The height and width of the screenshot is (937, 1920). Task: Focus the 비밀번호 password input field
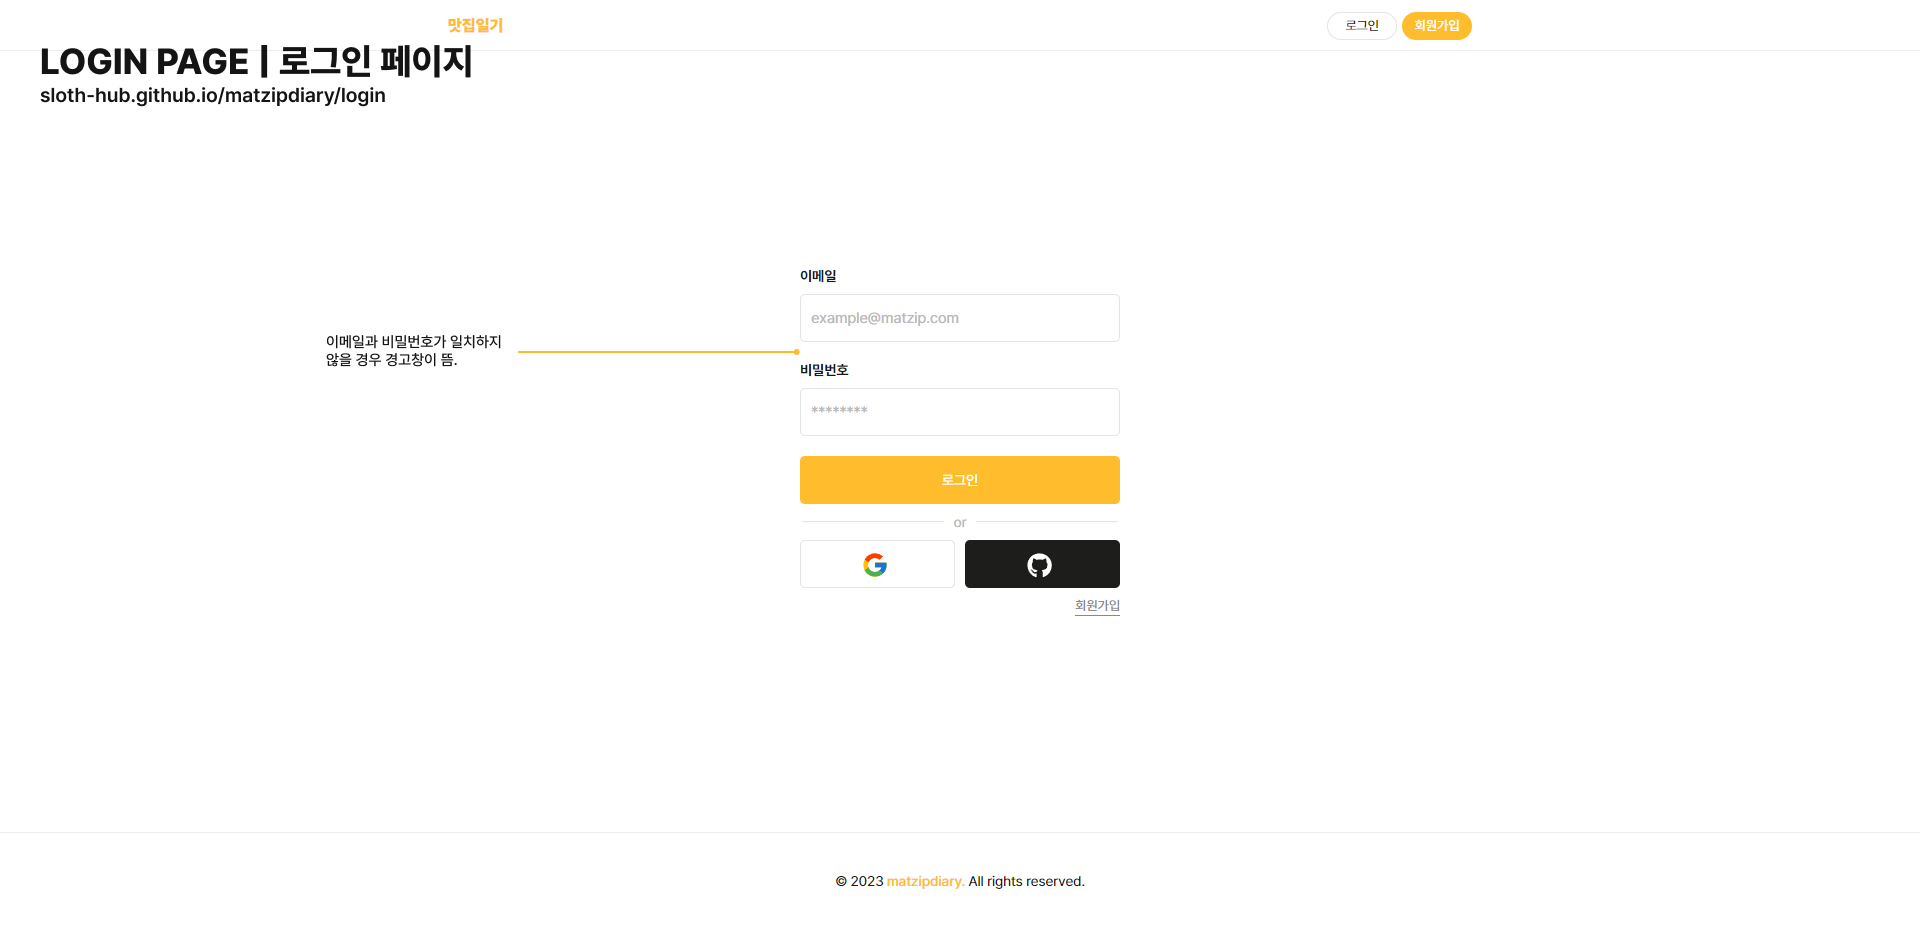[x=959, y=412]
